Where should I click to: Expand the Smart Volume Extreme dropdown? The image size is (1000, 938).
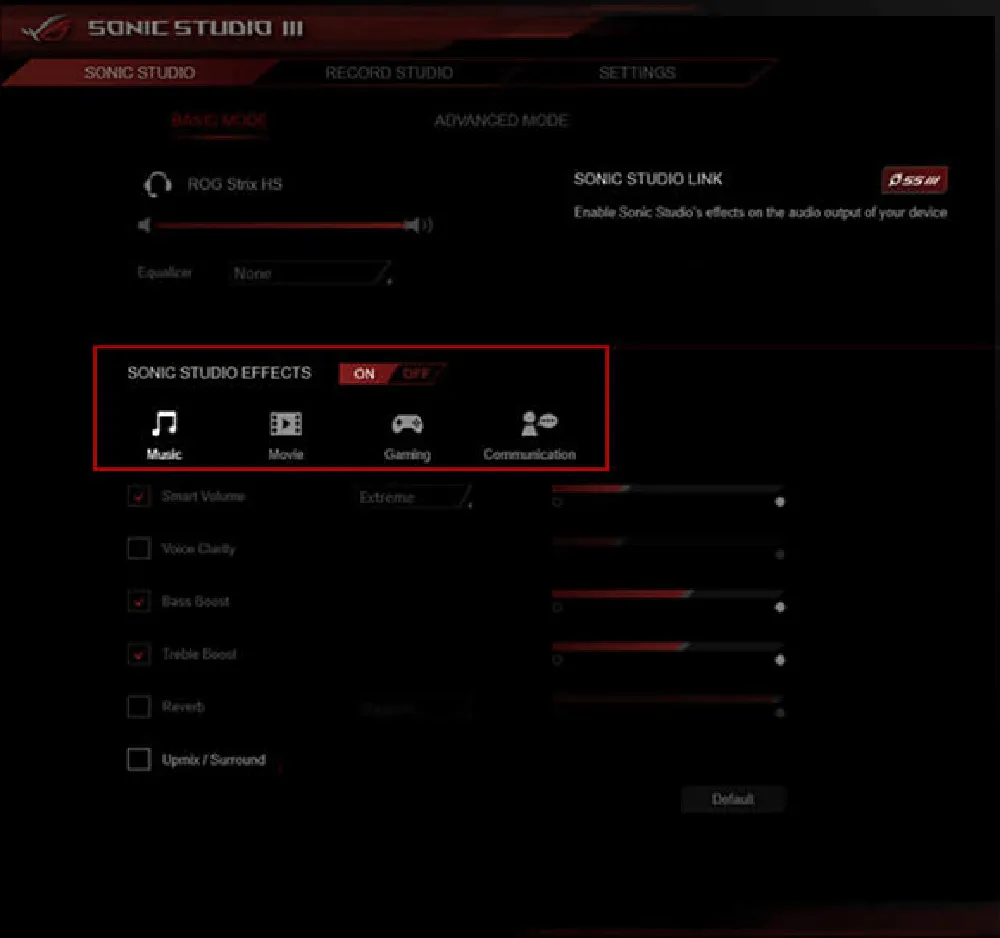click(x=413, y=497)
